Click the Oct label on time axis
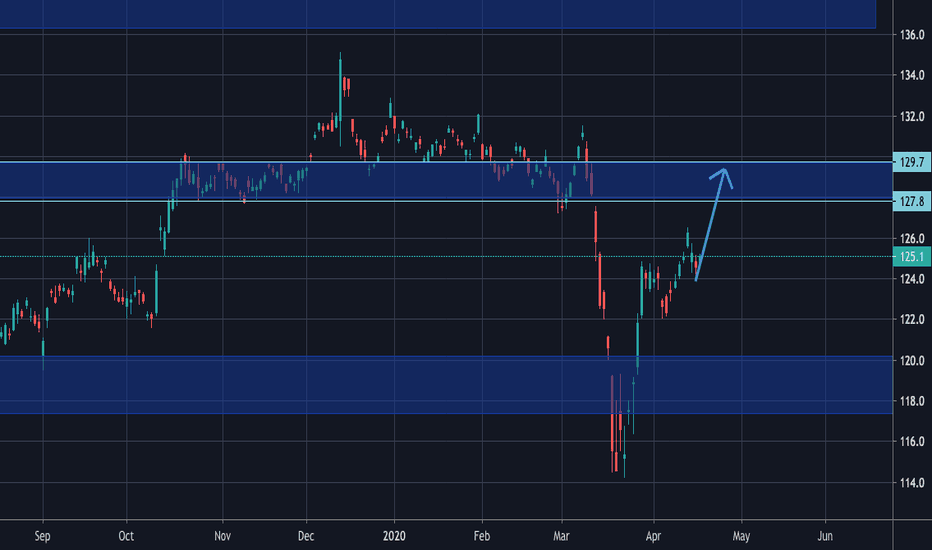The image size is (932, 550). click(126, 536)
